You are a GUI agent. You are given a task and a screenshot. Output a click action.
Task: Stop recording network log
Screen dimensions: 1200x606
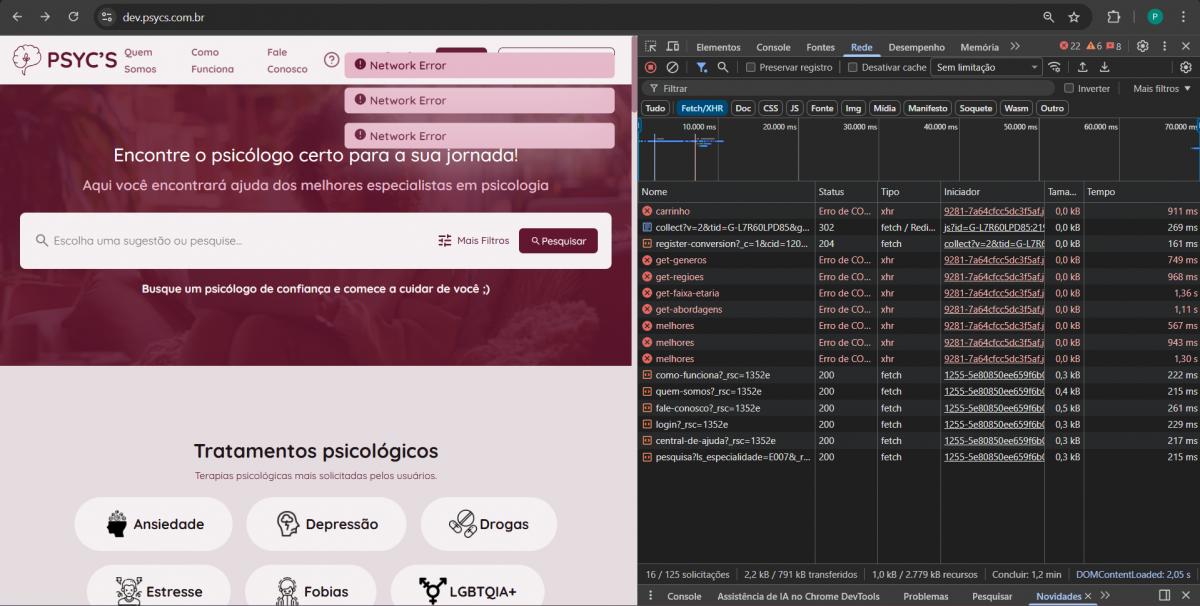coord(651,67)
